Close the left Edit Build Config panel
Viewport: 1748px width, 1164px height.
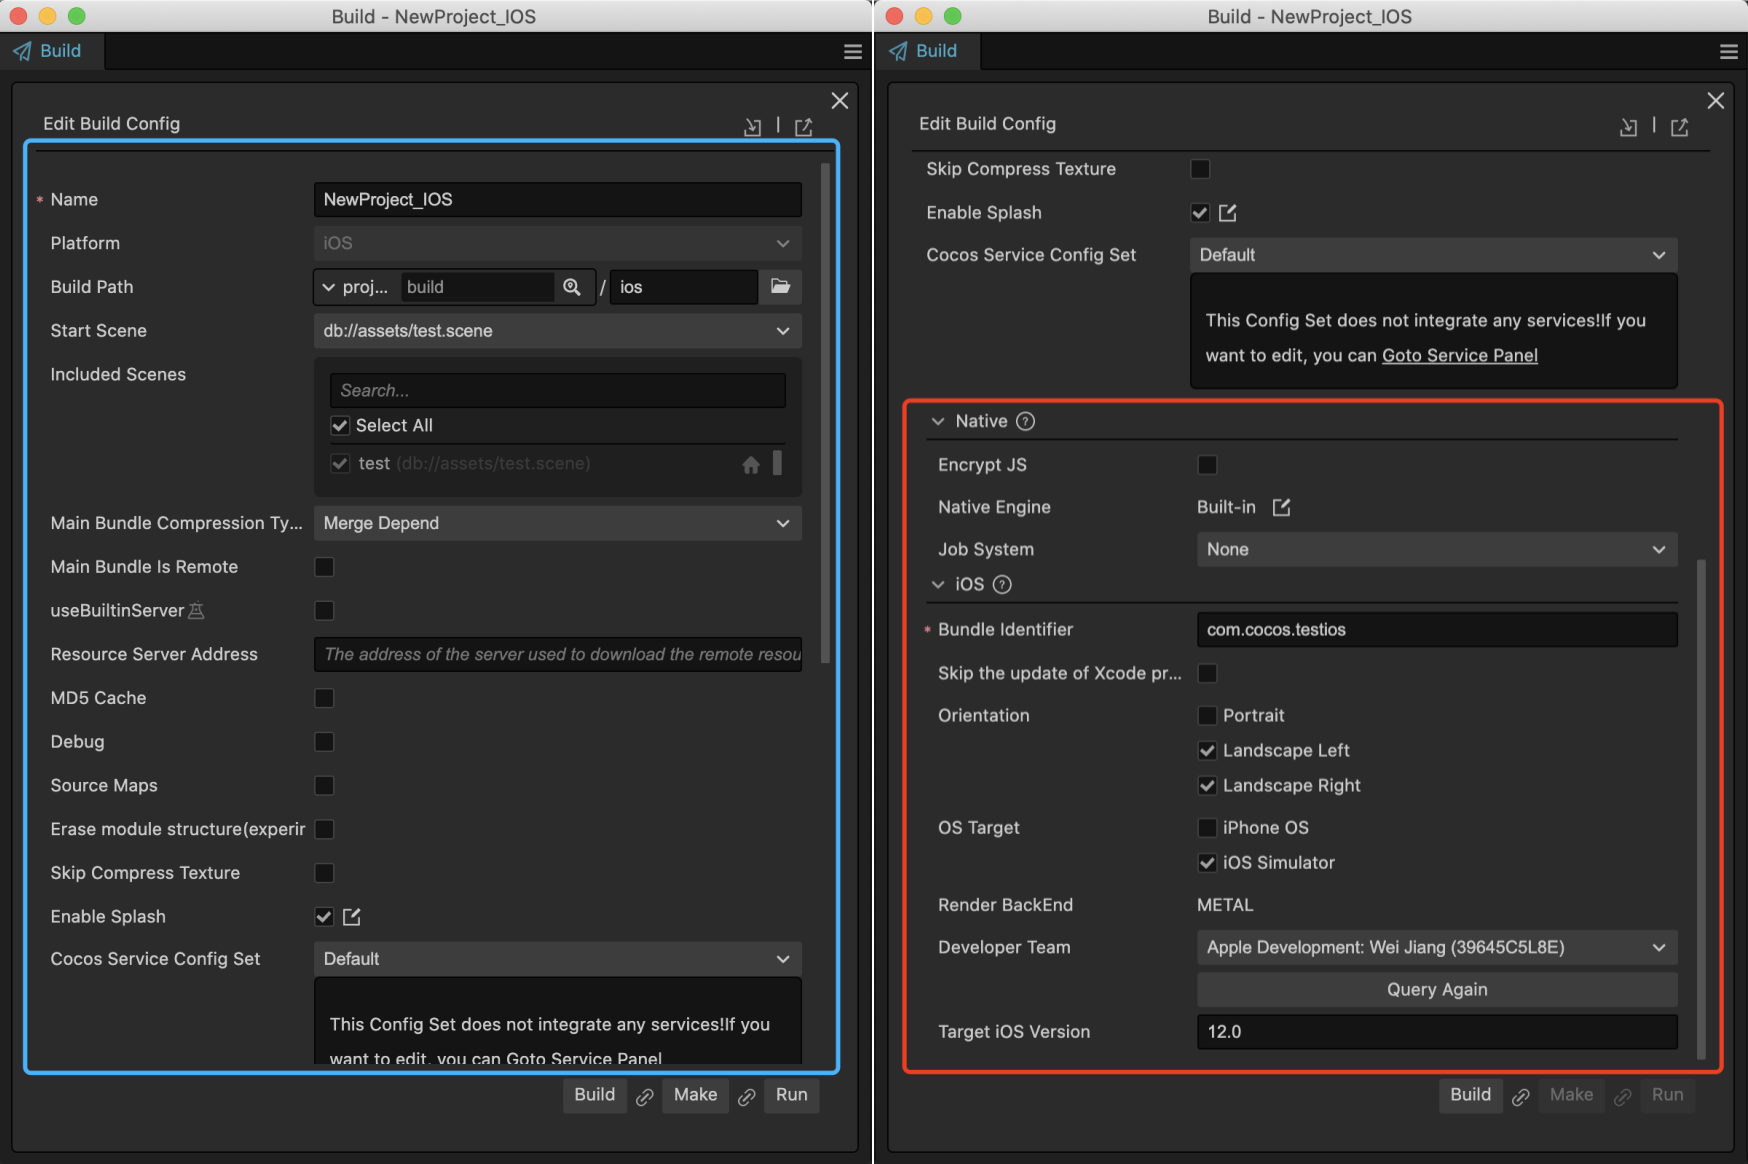pos(840,100)
